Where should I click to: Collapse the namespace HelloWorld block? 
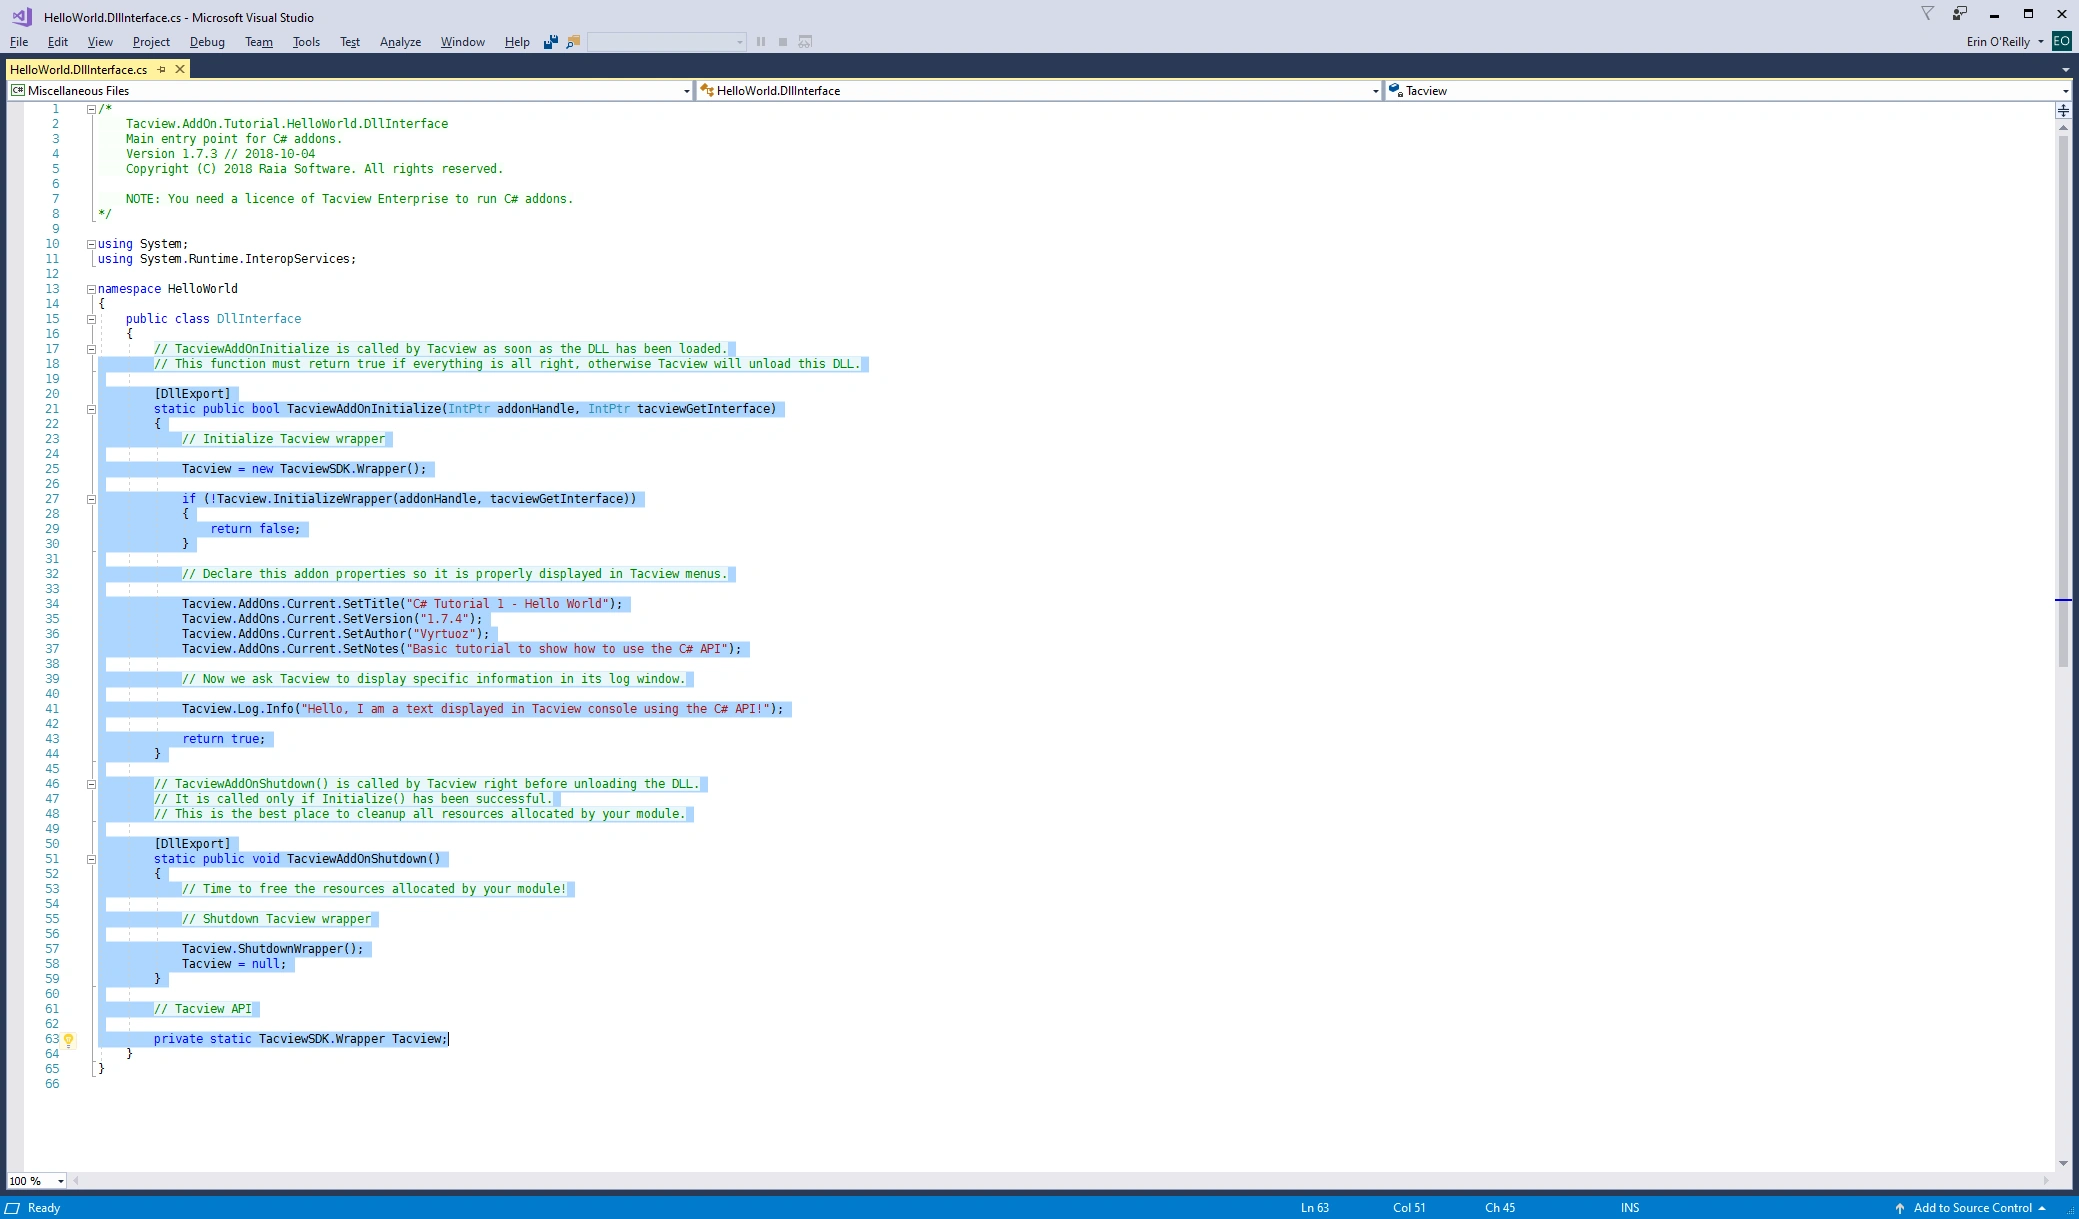[x=91, y=289]
